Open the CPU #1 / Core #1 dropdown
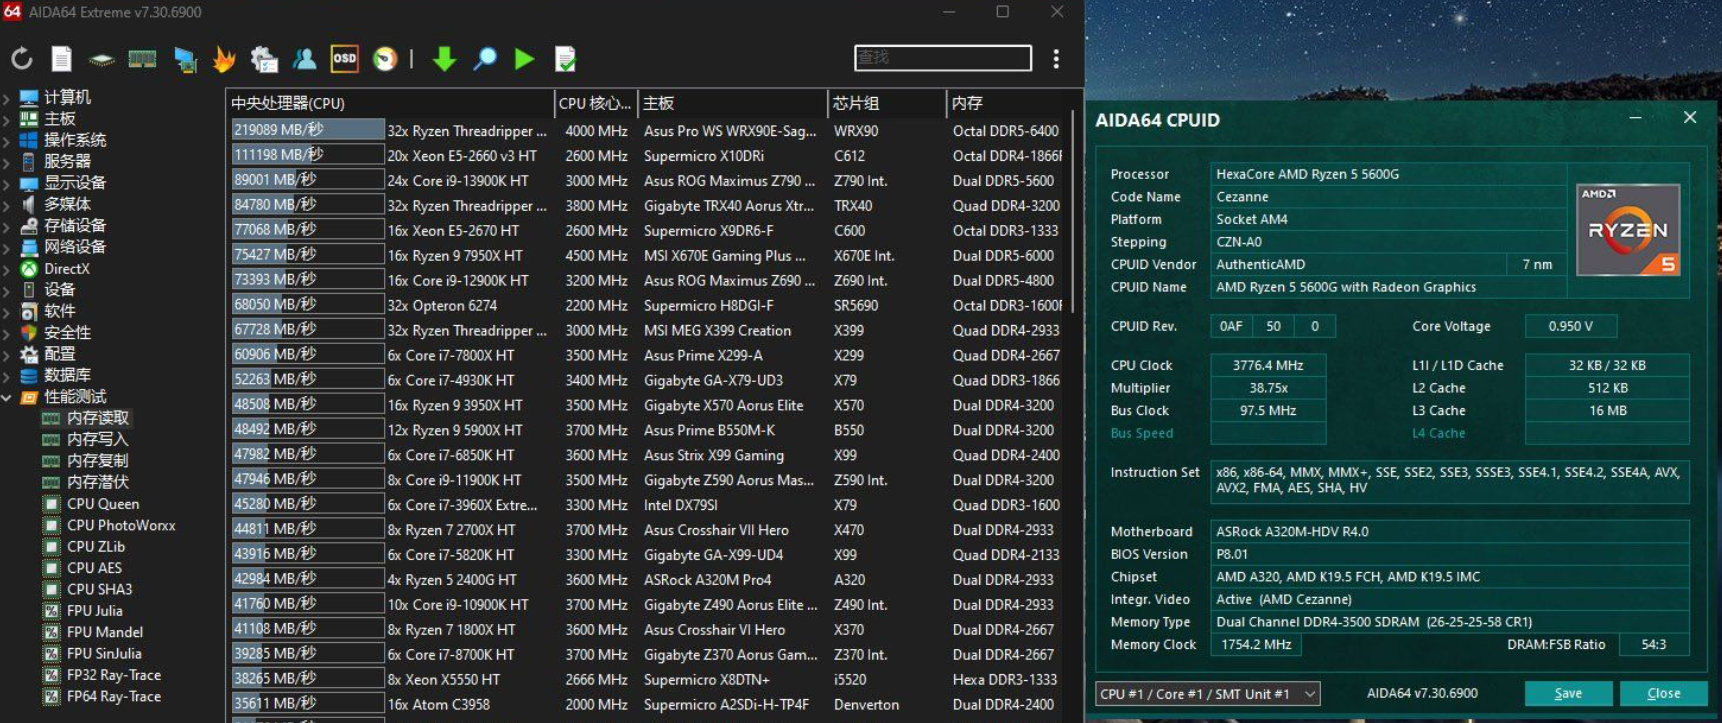The height and width of the screenshot is (723, 1722). [1207, 693]
